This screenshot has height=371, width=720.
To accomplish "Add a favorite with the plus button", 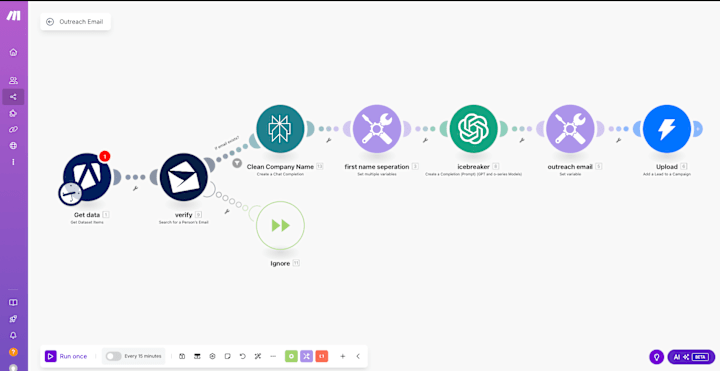I will [343, 356].
